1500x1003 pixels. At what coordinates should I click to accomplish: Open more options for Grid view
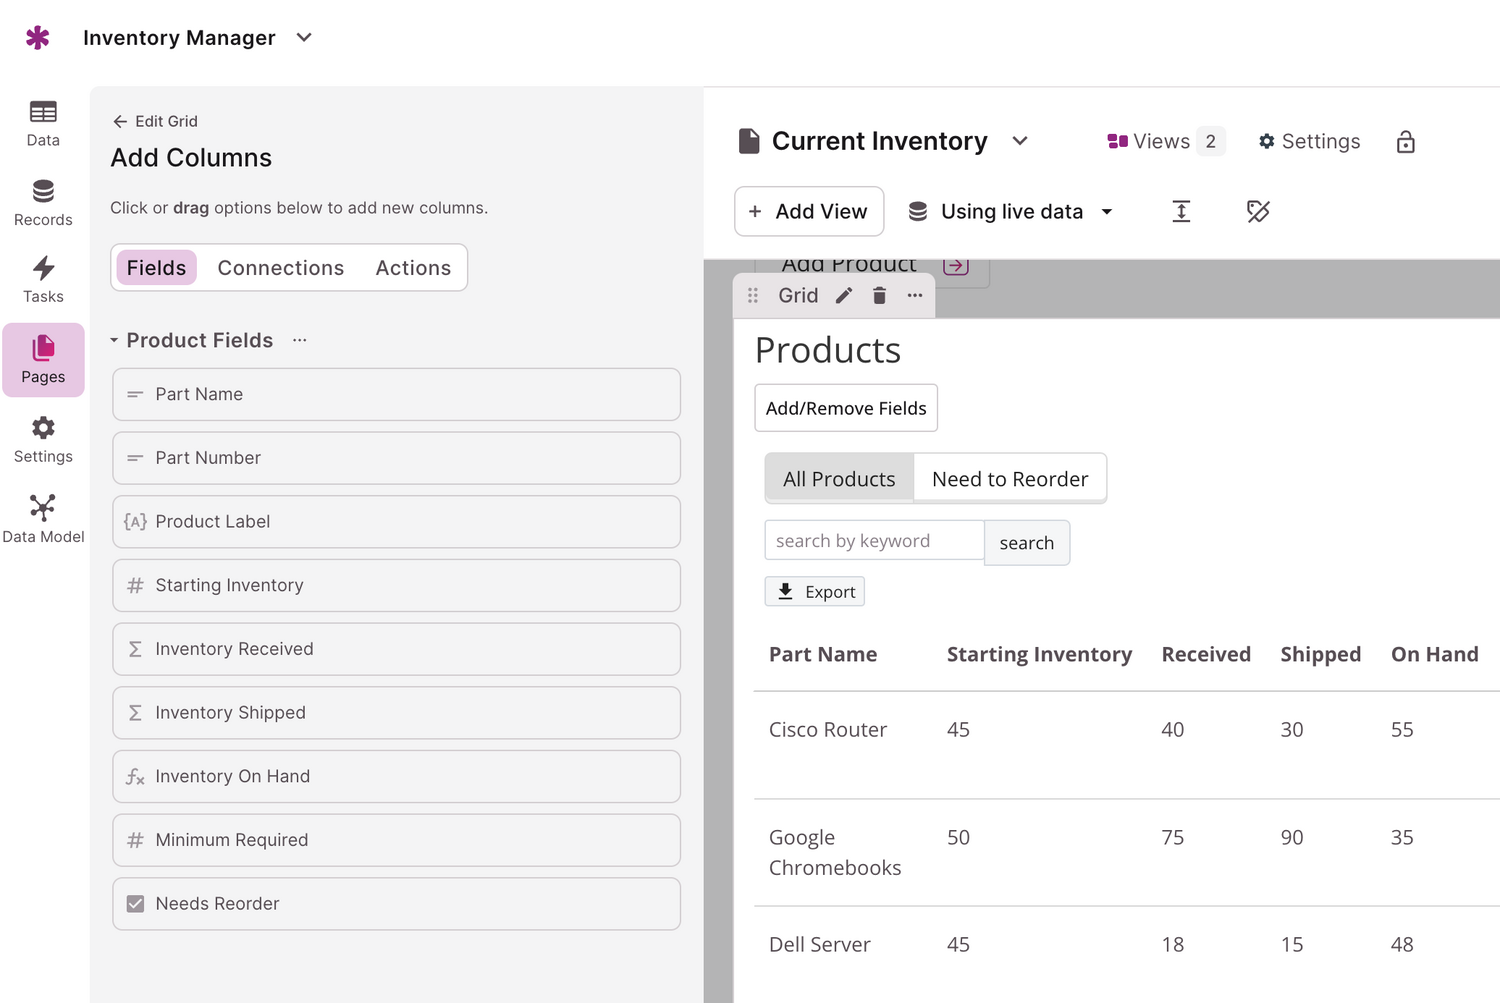coord(914,295)
